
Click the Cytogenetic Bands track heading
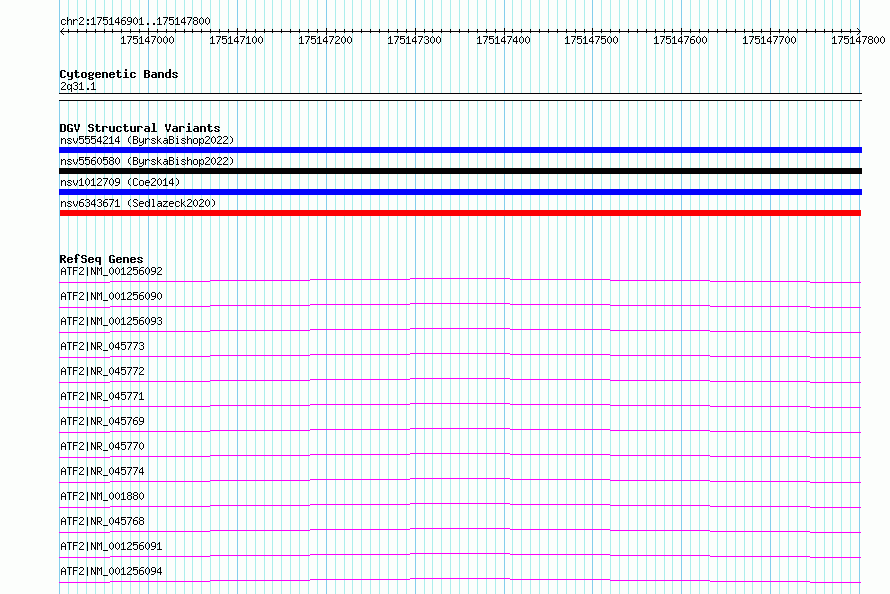119,74
